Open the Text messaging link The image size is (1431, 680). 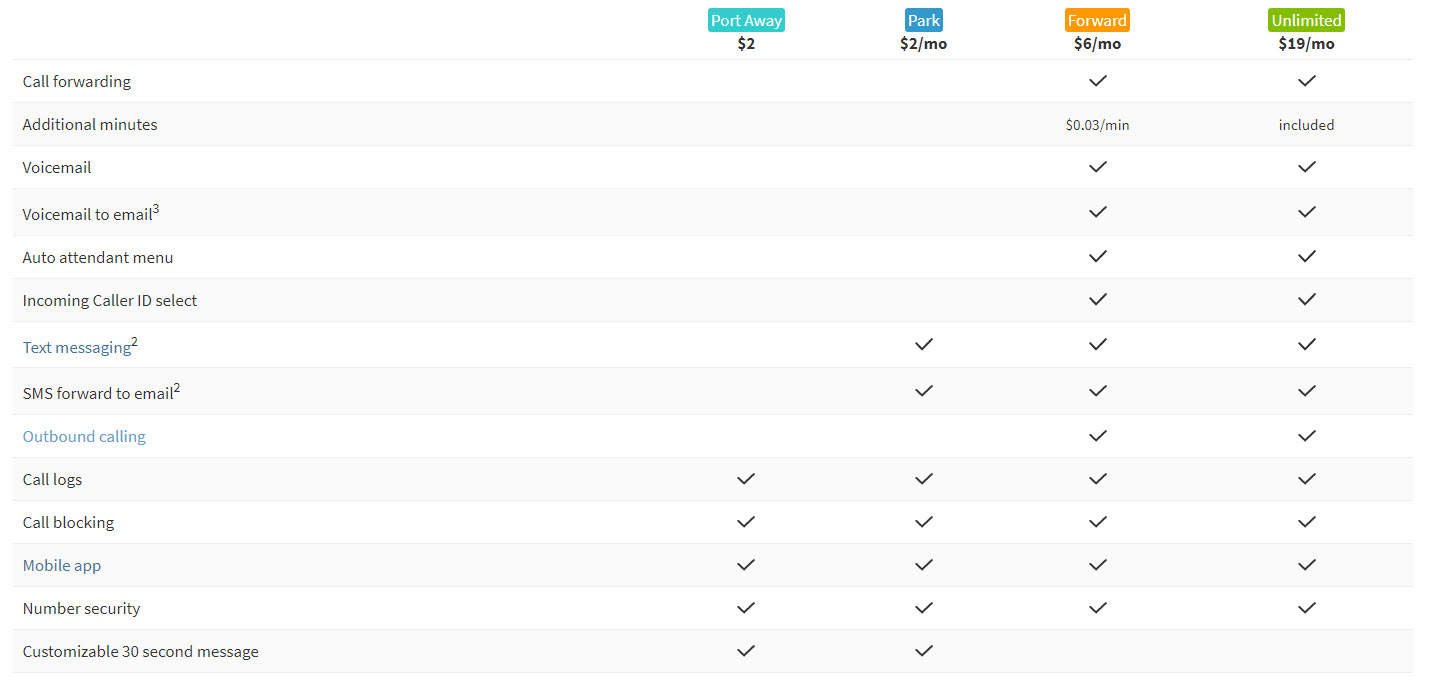click(x=74, y=346)
